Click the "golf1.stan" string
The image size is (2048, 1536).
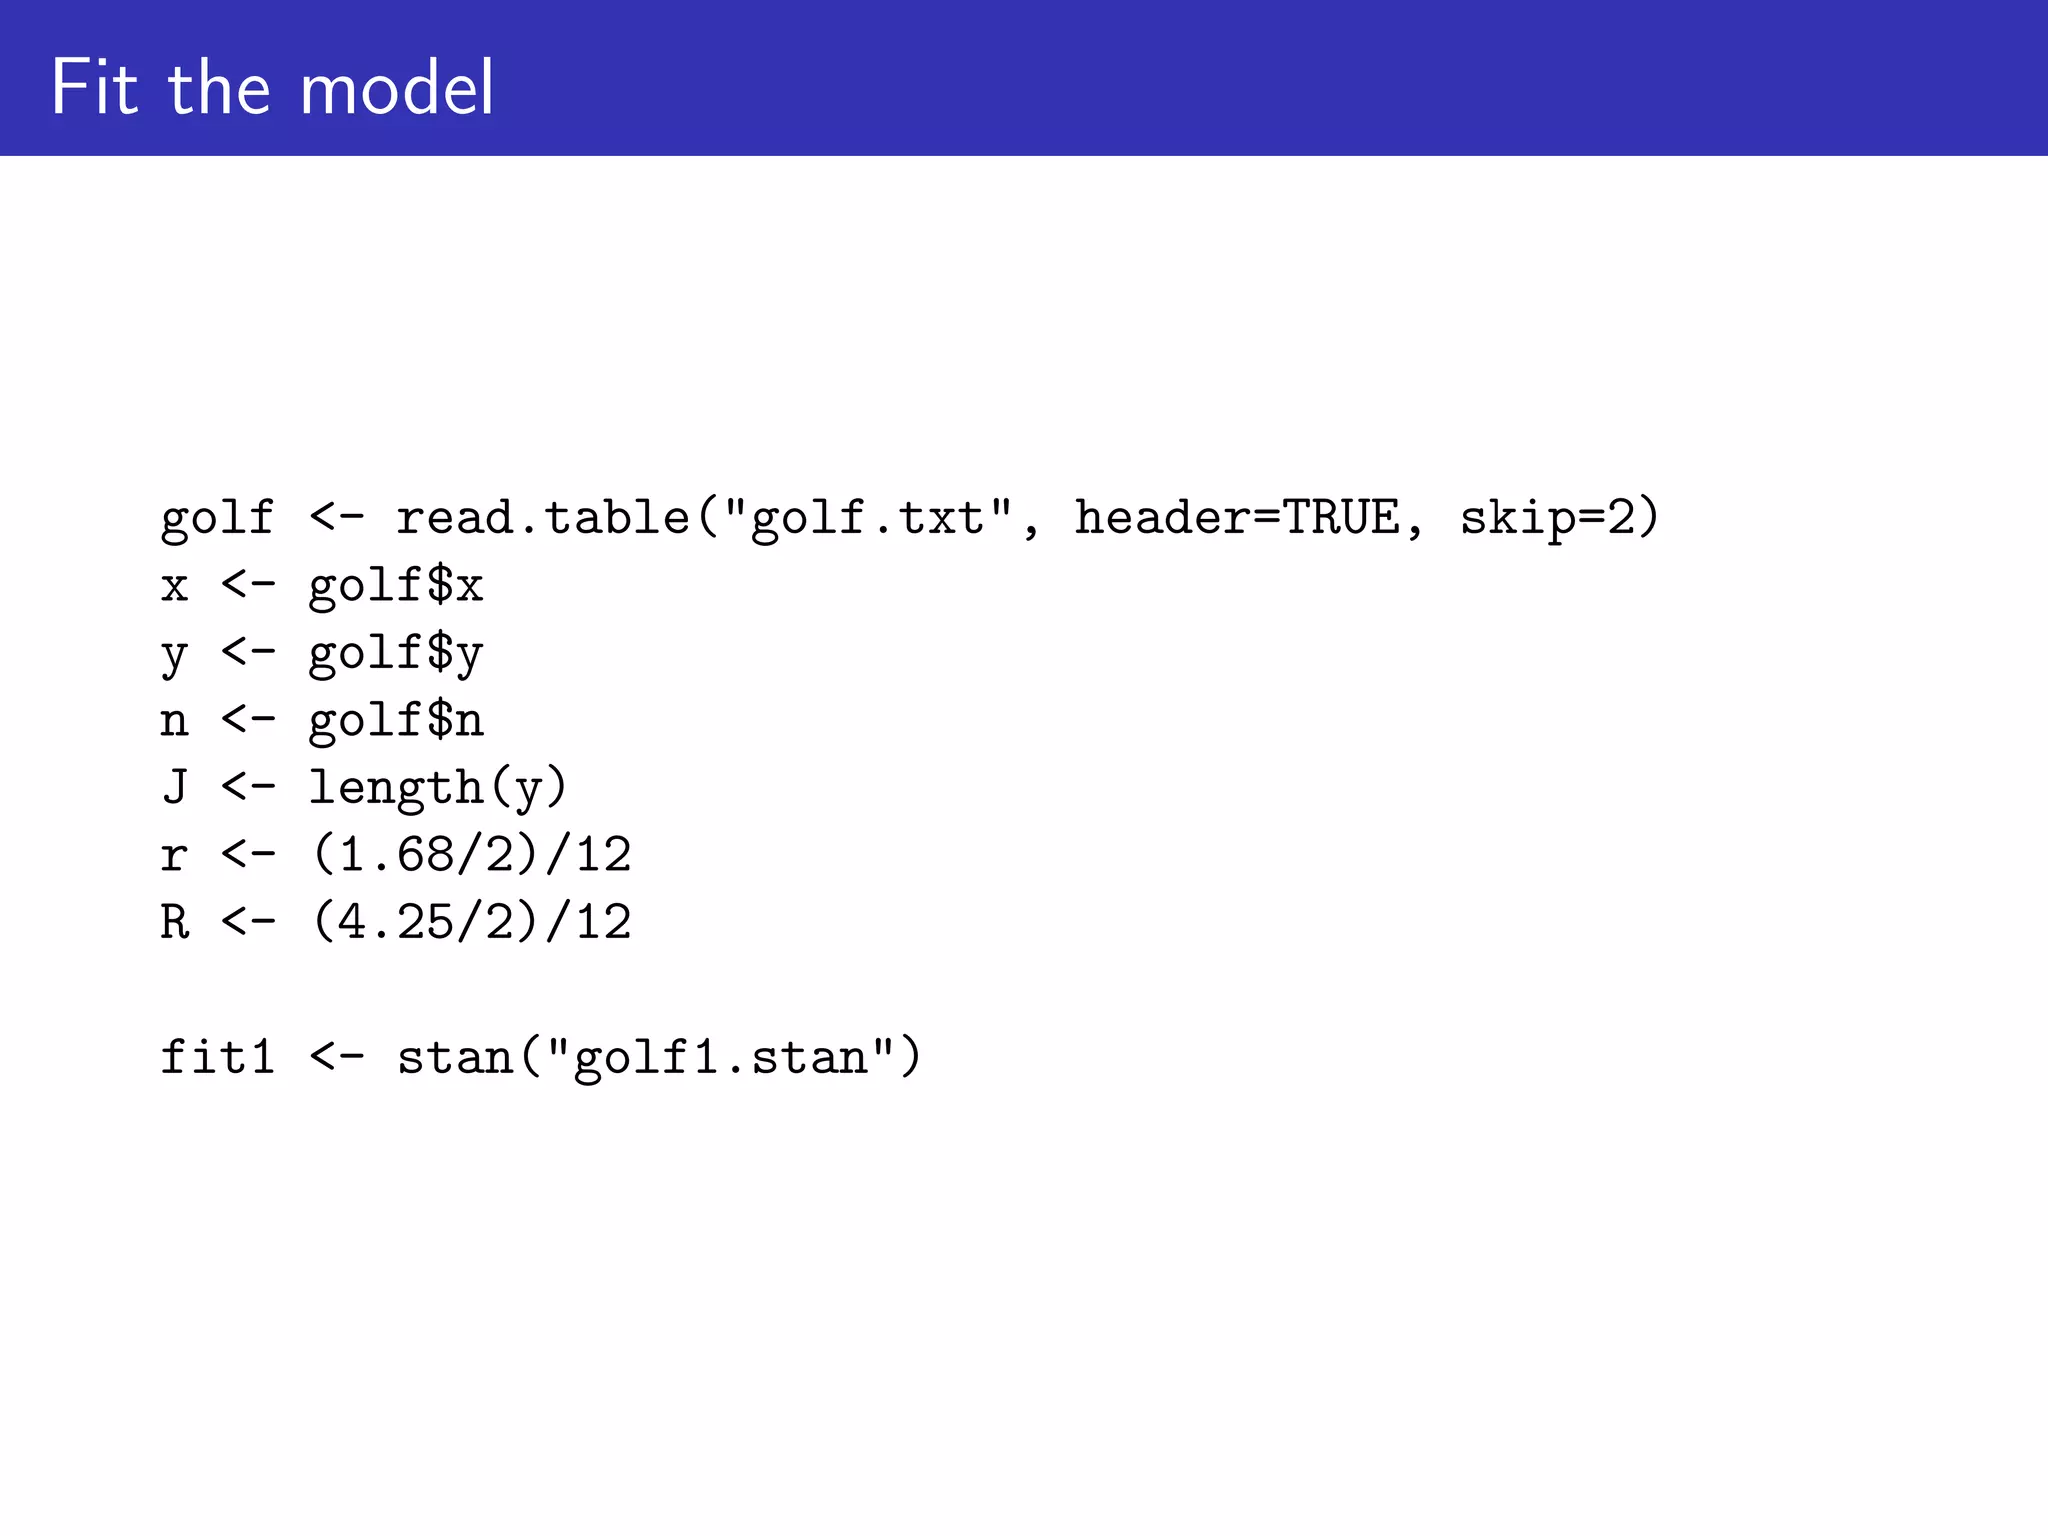[720, 1058]
